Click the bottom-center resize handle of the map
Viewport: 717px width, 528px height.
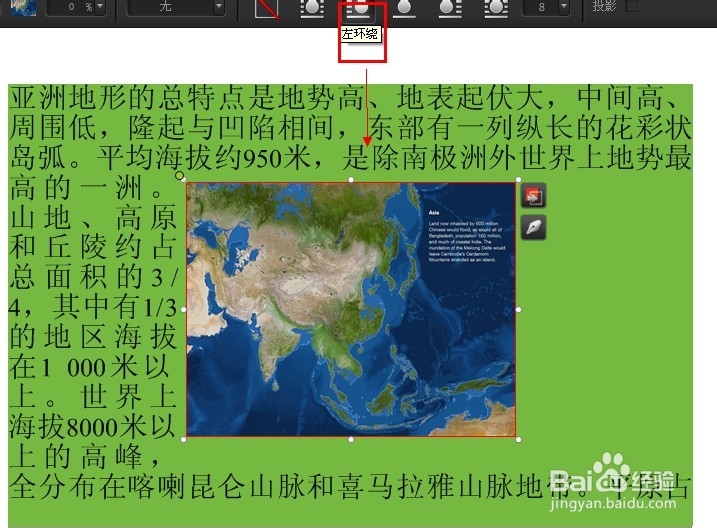[x=351, y=439]
